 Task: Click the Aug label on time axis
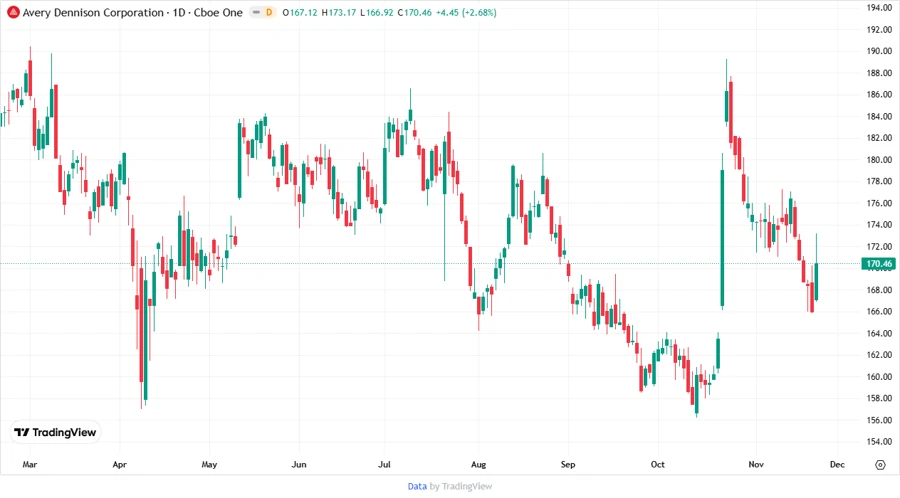[478, 464]
